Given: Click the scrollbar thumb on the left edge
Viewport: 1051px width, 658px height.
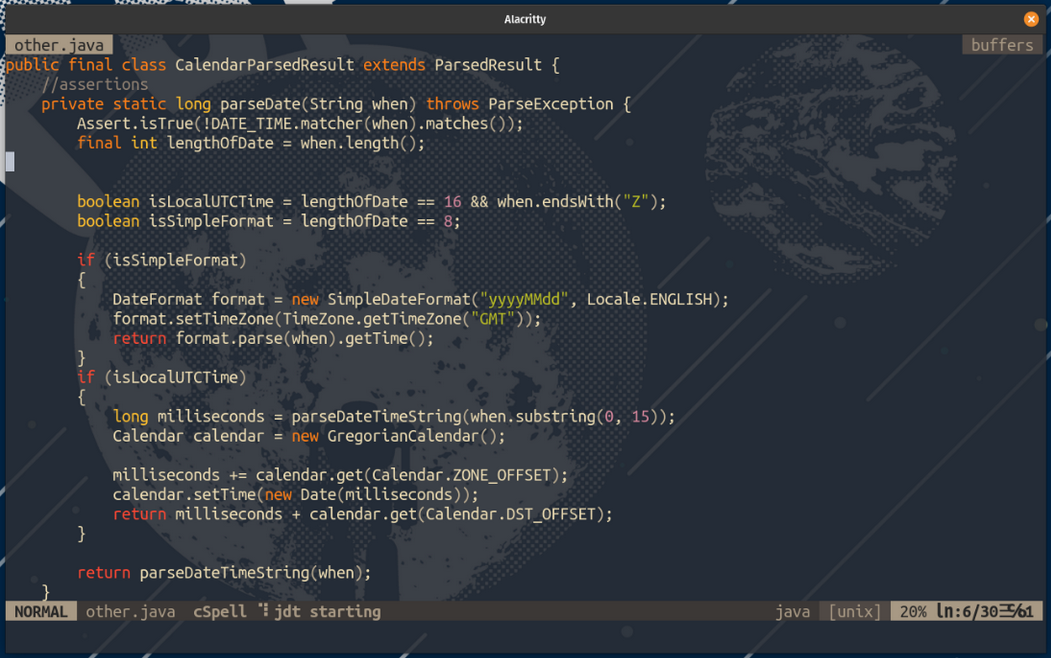Looking at the screenshot, I should [8, 160].
